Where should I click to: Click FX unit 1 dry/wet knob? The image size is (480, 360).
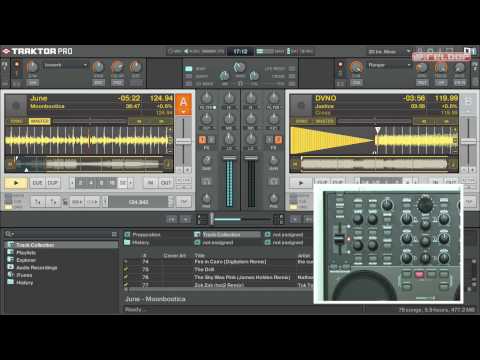(32, 67)
